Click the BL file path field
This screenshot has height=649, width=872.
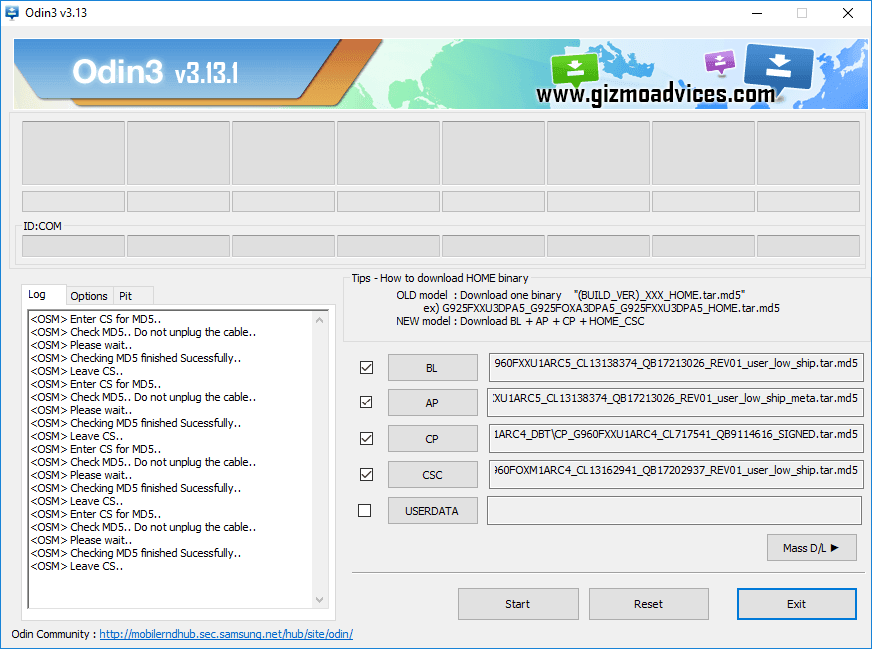(676, 367)
